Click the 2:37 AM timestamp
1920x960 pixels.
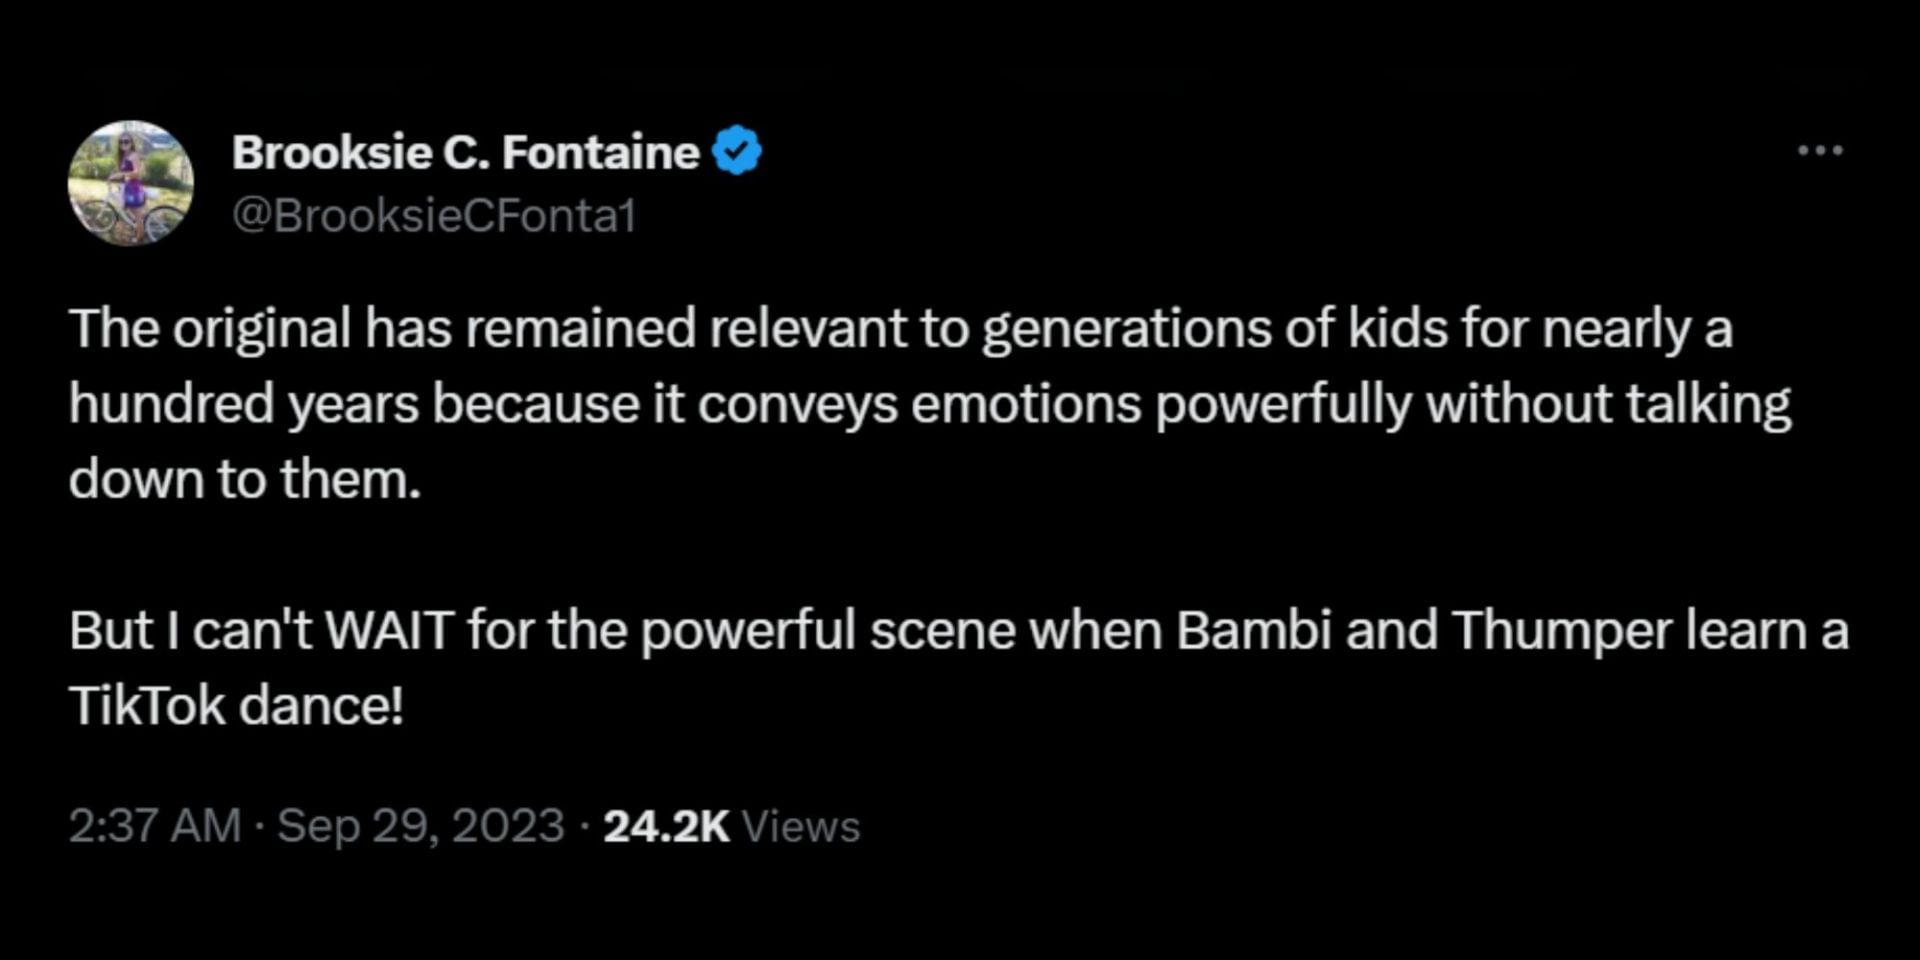(155, 826)
